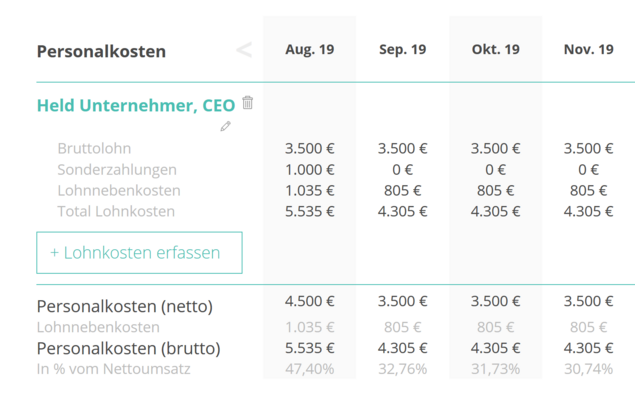
Task: Click the Personalkosten heading
Action: [x=101, y=51]
